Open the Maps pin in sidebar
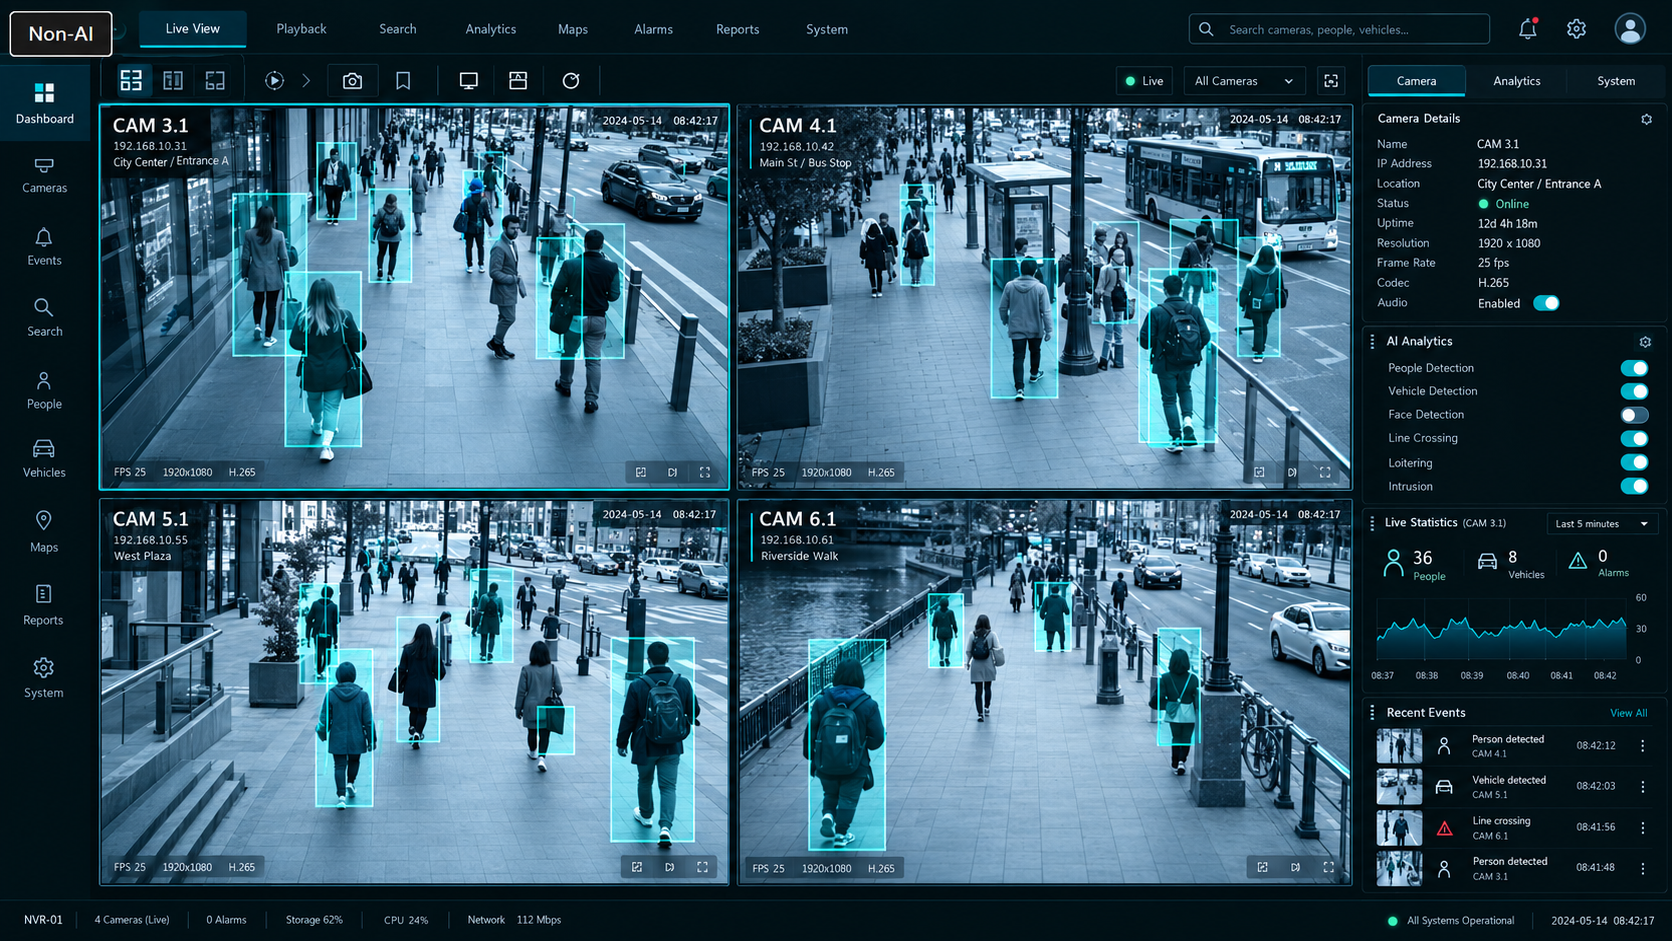This screenshot has width=1672, height=941. pos(44,532)
